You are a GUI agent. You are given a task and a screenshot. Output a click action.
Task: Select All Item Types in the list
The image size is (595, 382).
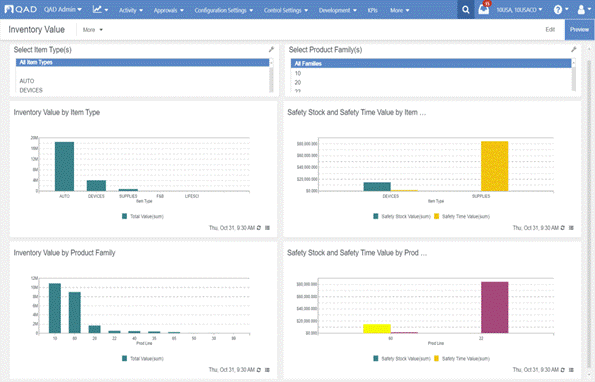tap(142, 62)
